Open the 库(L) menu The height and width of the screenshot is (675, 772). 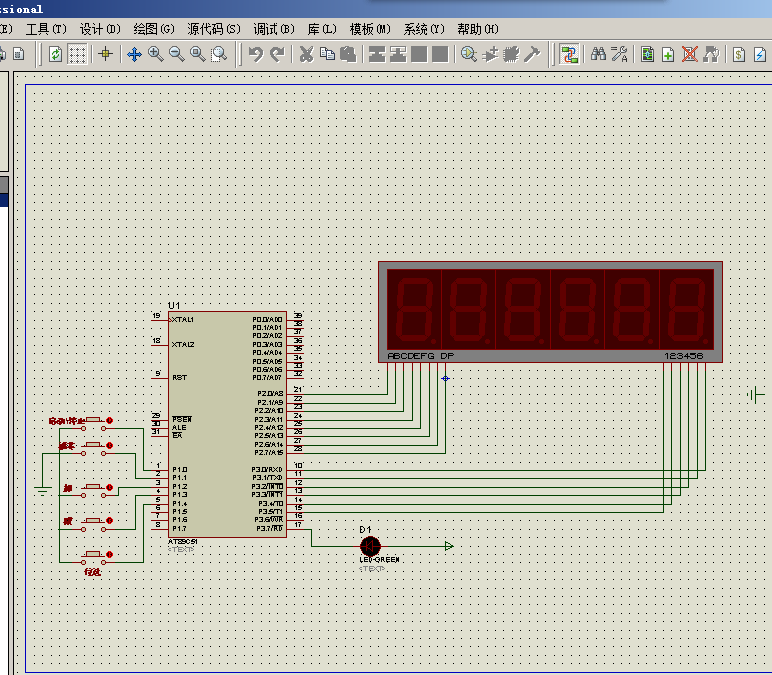tap(322, 30)
